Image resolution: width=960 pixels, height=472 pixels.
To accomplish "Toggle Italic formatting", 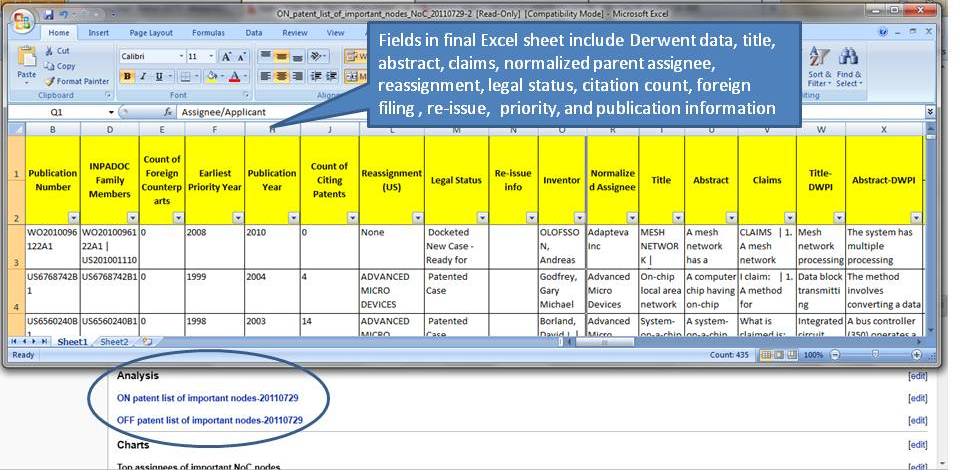I will pyautogui.click(x=144, y=77).
